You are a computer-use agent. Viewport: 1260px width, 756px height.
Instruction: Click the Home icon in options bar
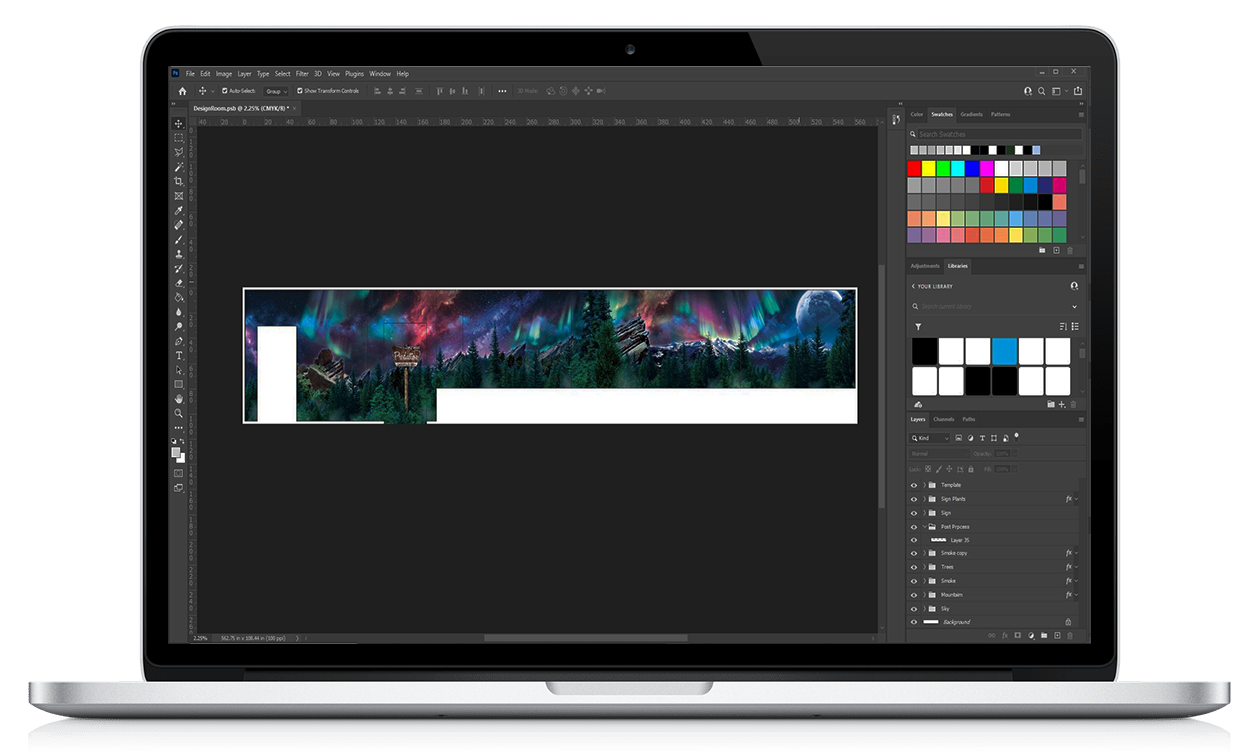182,91
